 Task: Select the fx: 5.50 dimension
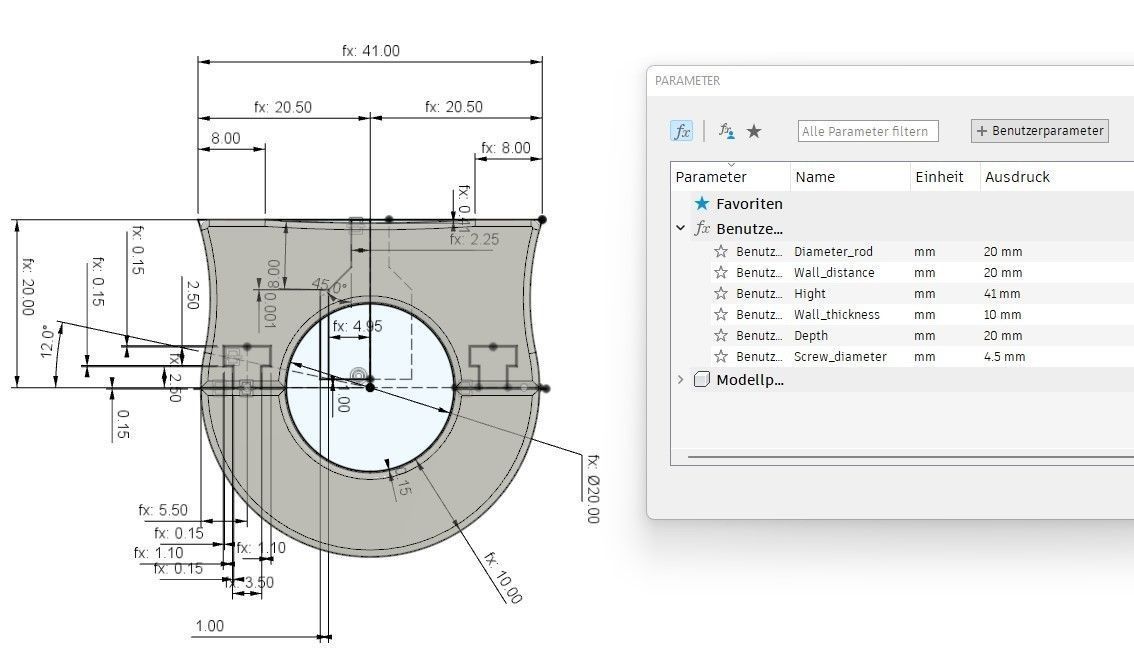(163, 510)
